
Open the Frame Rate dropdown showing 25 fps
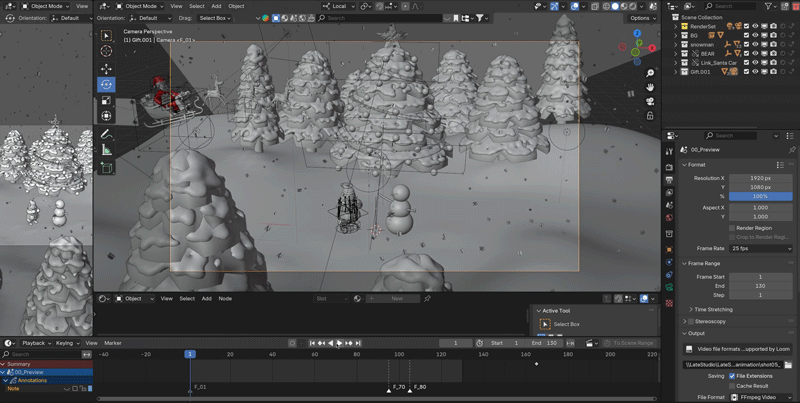761,248
